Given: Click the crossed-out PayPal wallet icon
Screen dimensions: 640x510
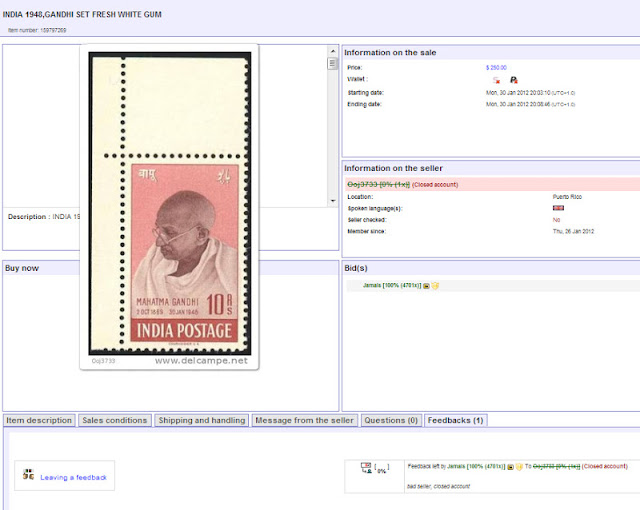Looking at the screenshot, I should click(514, 80).
